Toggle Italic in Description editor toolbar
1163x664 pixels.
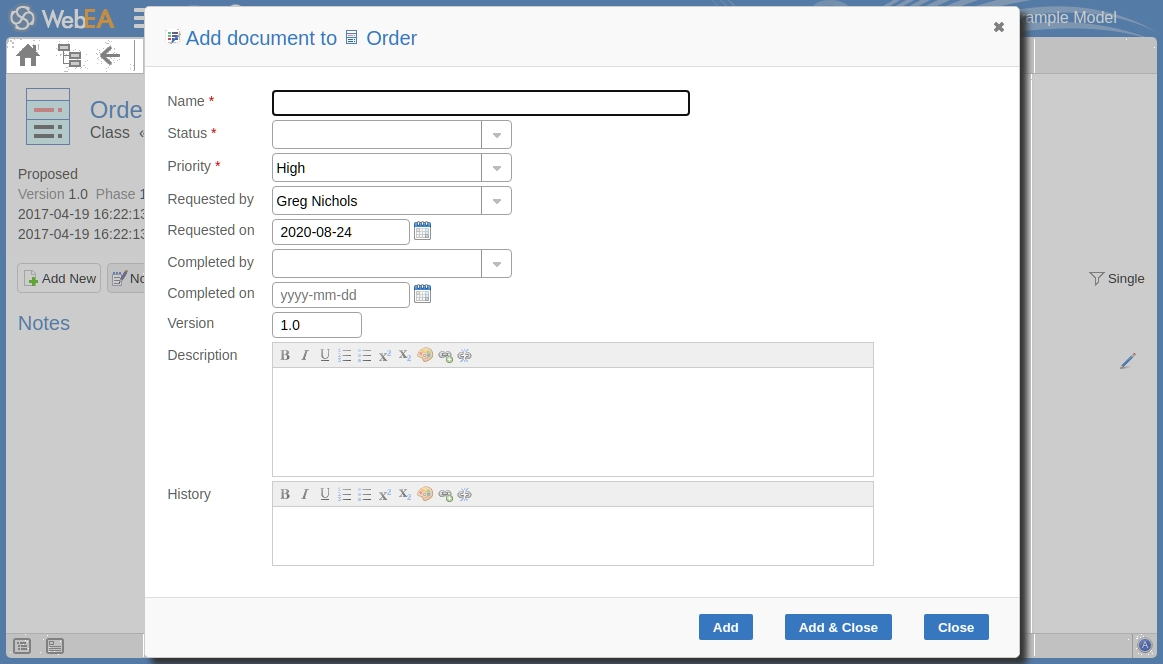[305, 355]
